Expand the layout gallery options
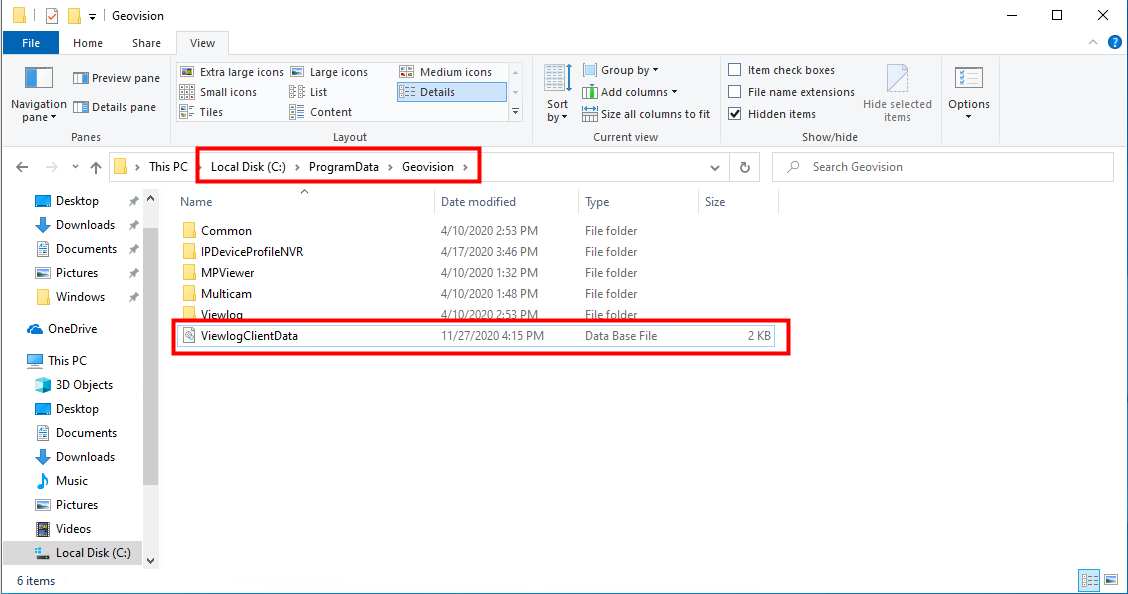Image resolution: width=1128 pixels, height=594 pixels. 516,112
